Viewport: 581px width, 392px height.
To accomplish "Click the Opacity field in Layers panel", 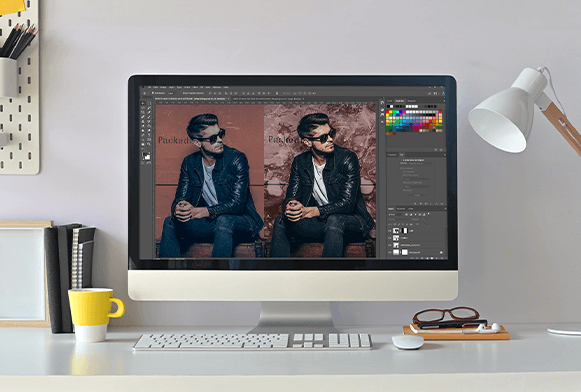I will tap(425, 219).
